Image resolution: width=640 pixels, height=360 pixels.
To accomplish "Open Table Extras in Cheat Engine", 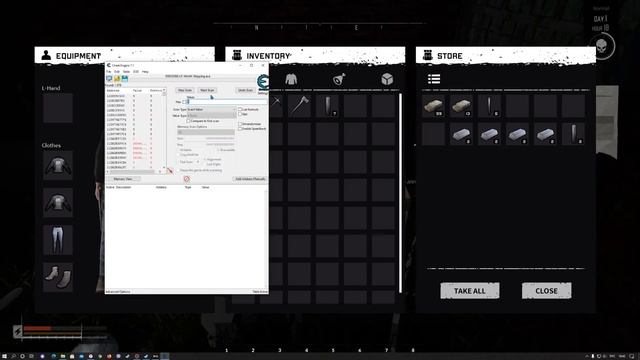I will pyautogui.click(x=260, y=292).
